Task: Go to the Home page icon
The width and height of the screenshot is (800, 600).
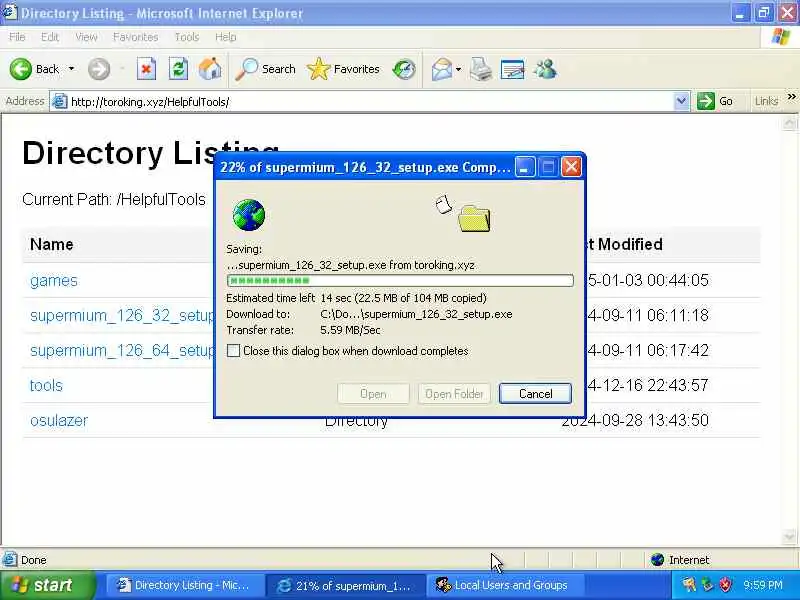Action: pos(210,69)
